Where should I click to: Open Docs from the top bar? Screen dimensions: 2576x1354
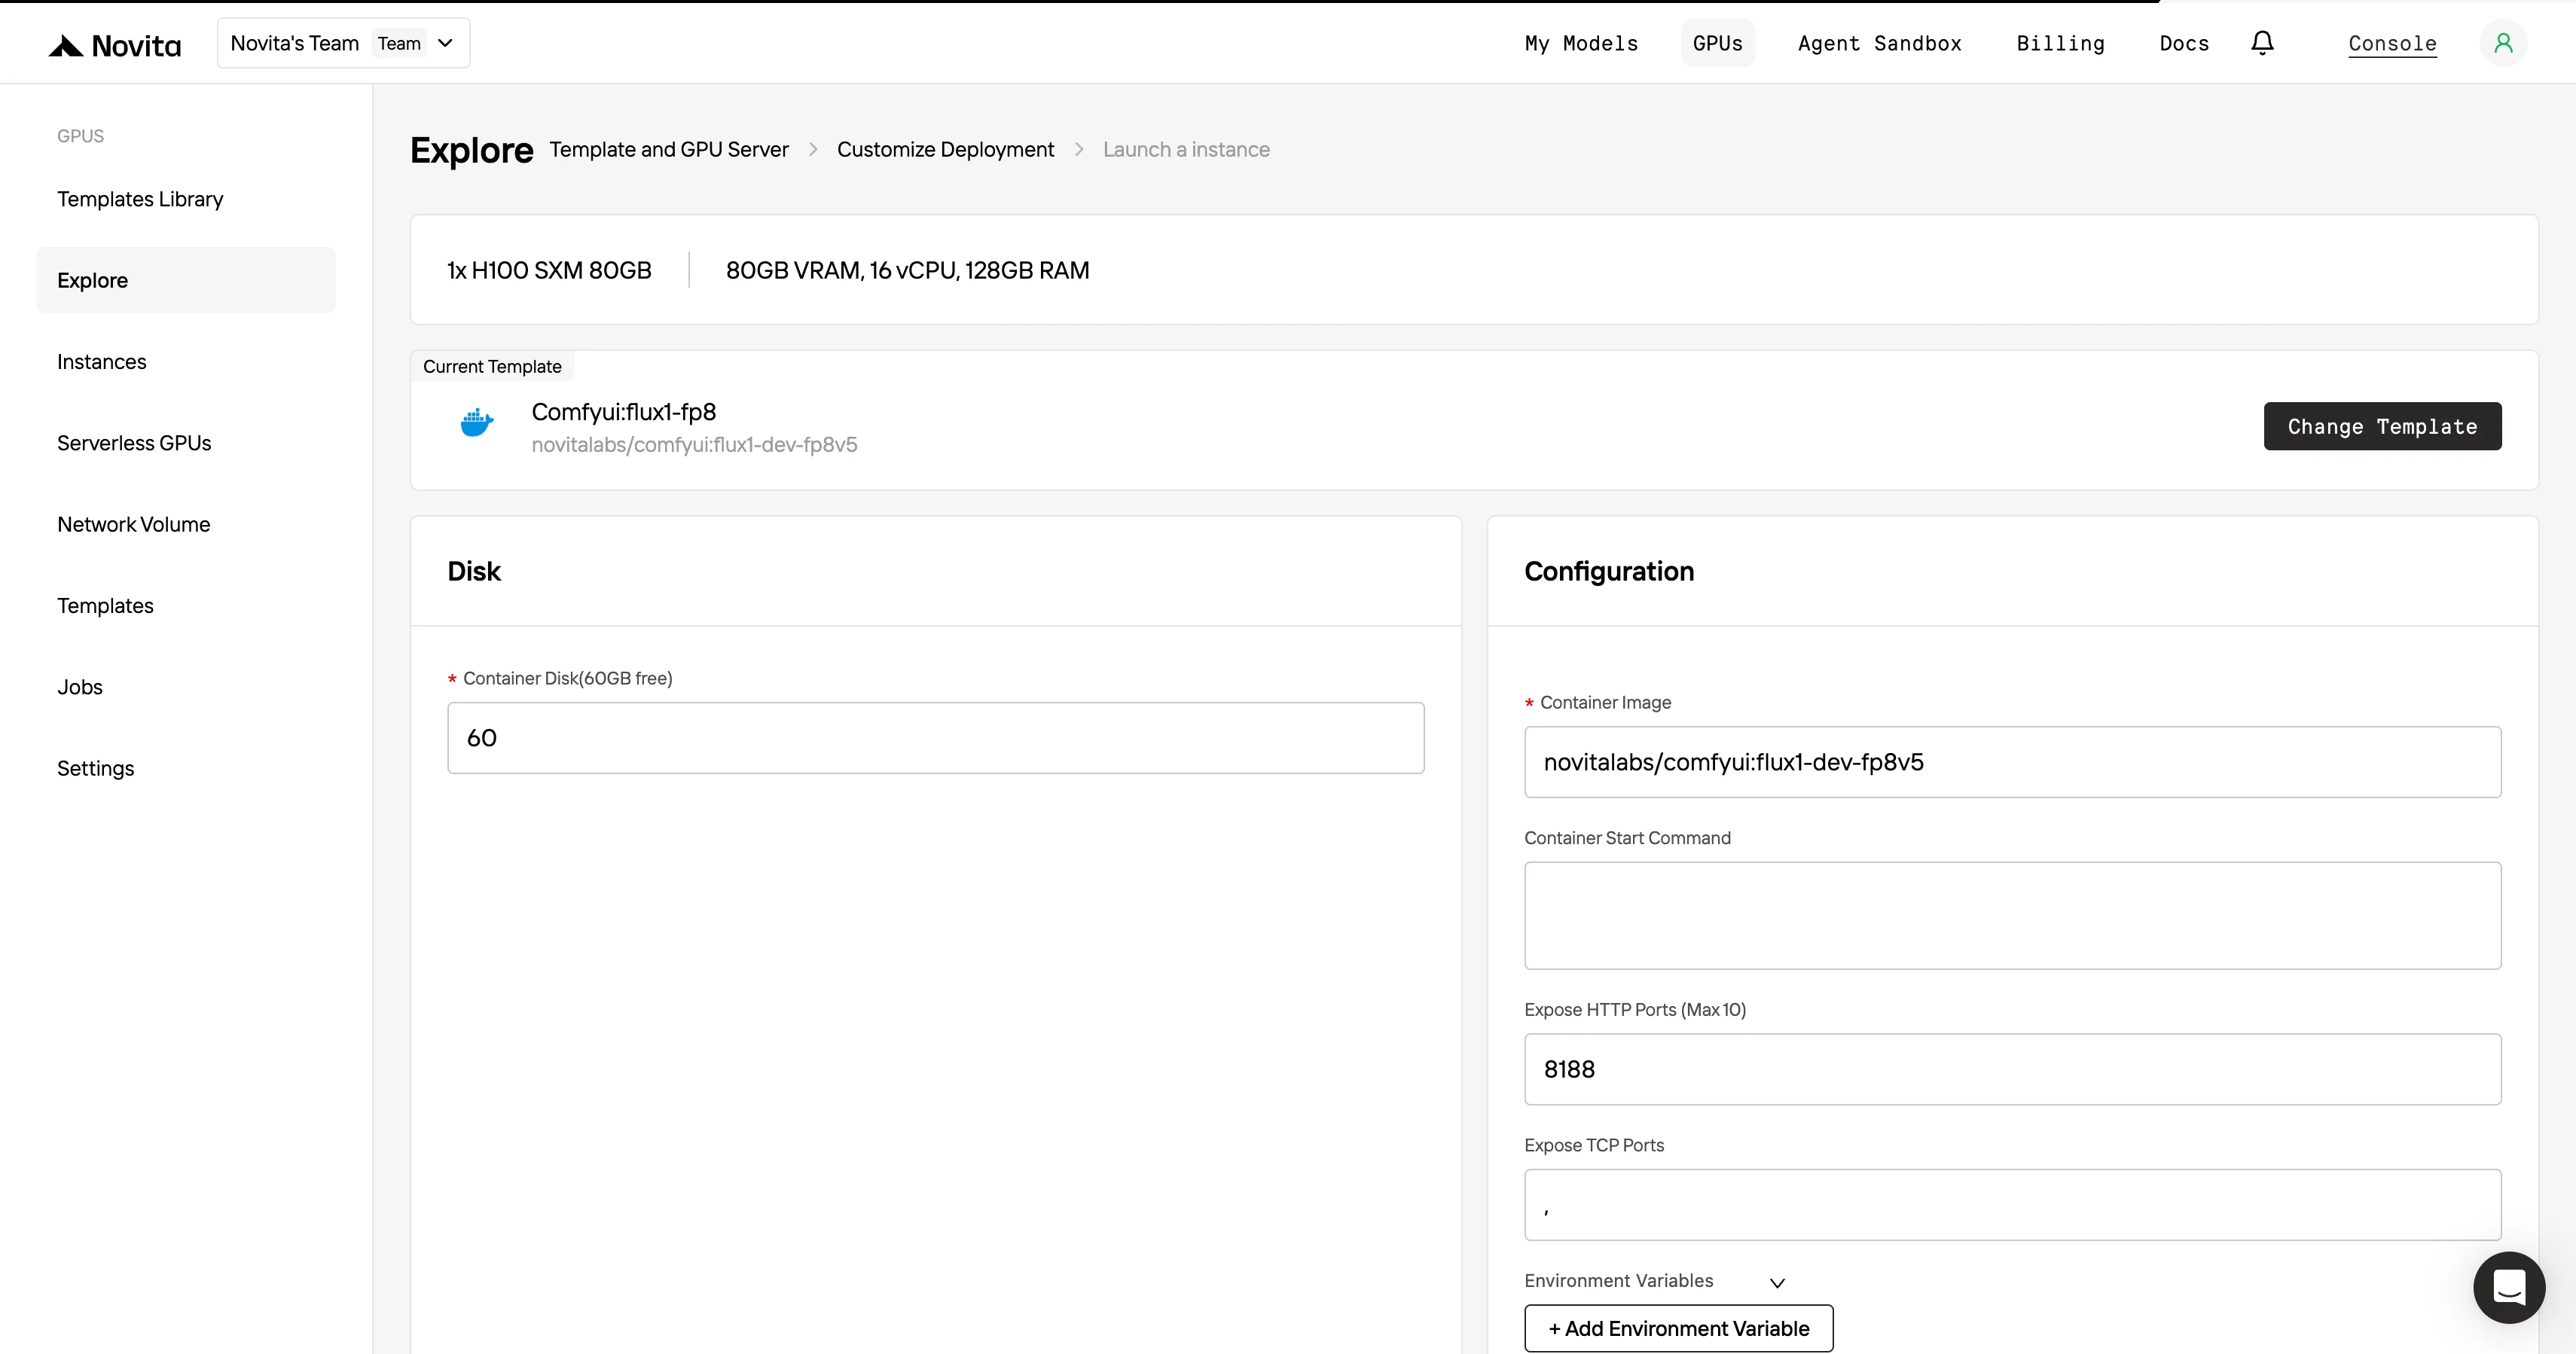pyautogui.click(x=2184, y=43)
